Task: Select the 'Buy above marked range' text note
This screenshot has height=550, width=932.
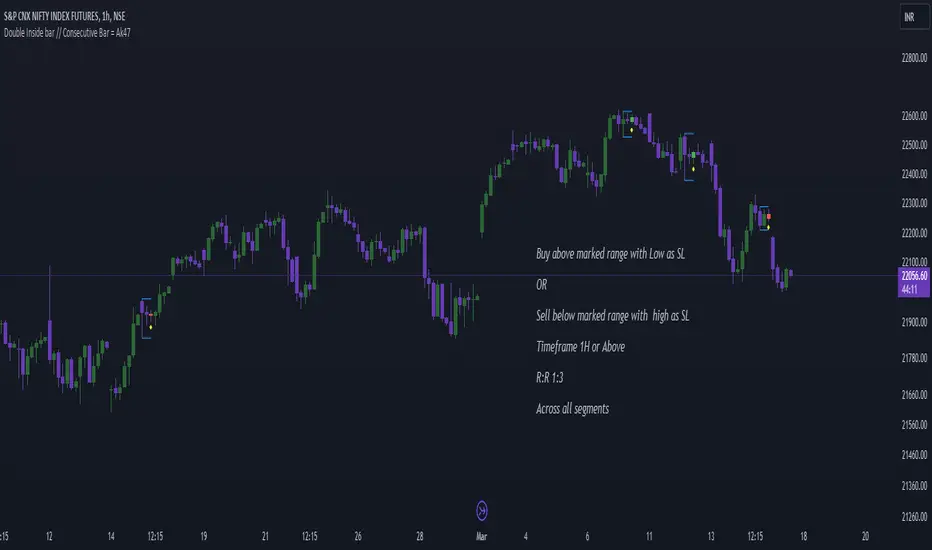Action: pyautogui.click(x=610, y=254)
